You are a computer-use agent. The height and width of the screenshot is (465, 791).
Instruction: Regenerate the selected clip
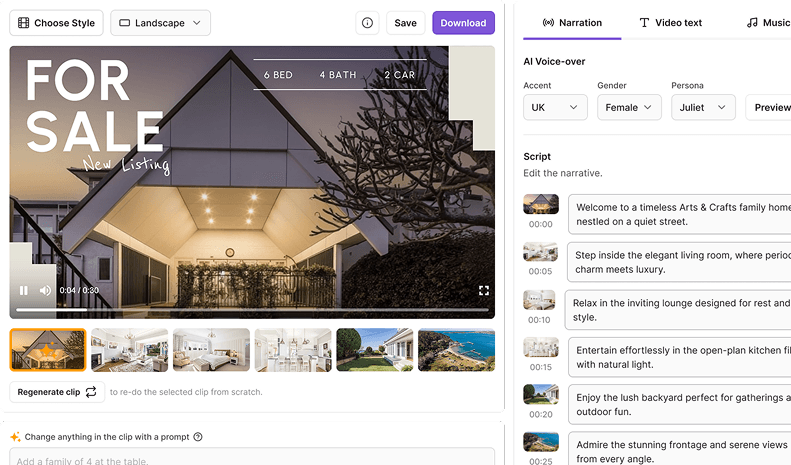pyautogui.click(x=57, y=392)
